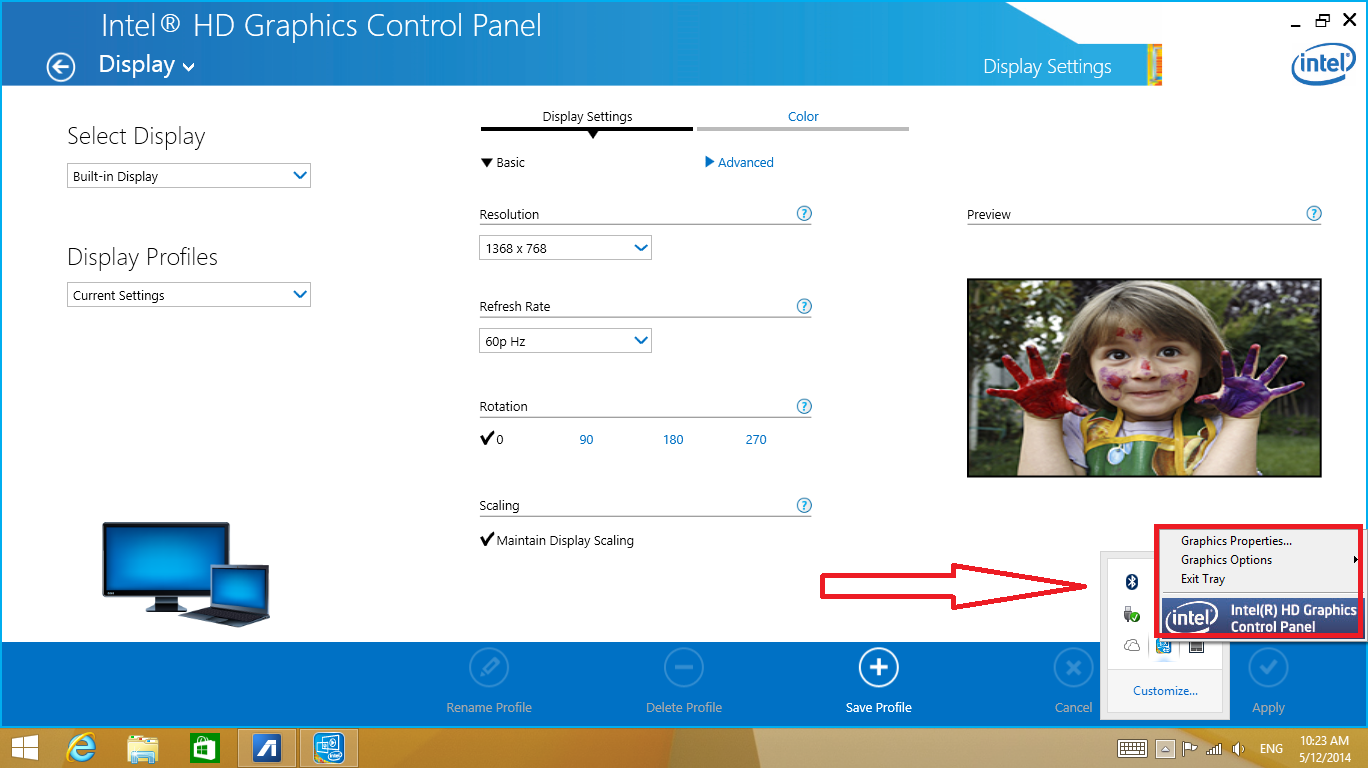Click the dark window tray icon beside Intel
The height and width of the screenshot is (768, 1368).
tap(1194, 646)
